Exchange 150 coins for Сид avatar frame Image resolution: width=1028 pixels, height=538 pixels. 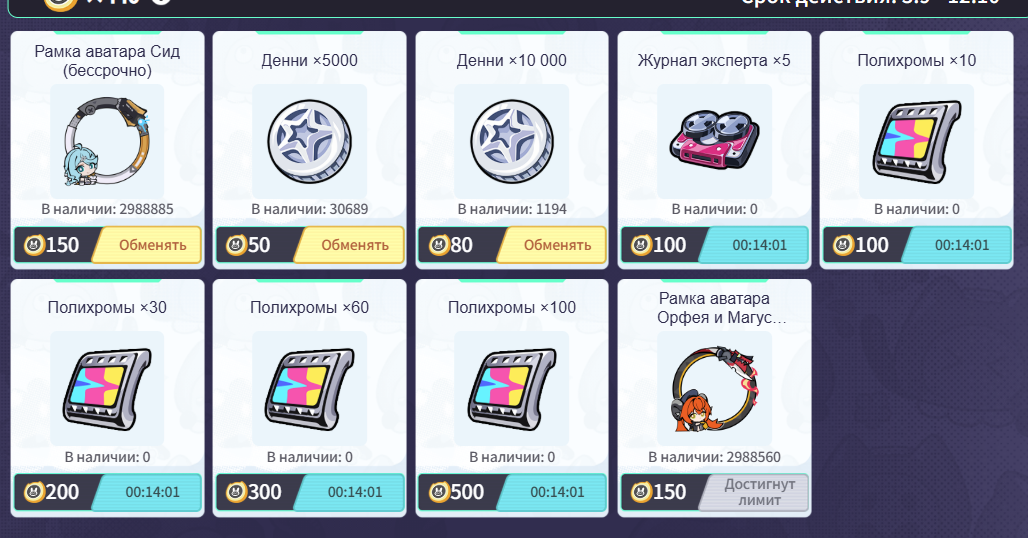[x=146, y=245]
